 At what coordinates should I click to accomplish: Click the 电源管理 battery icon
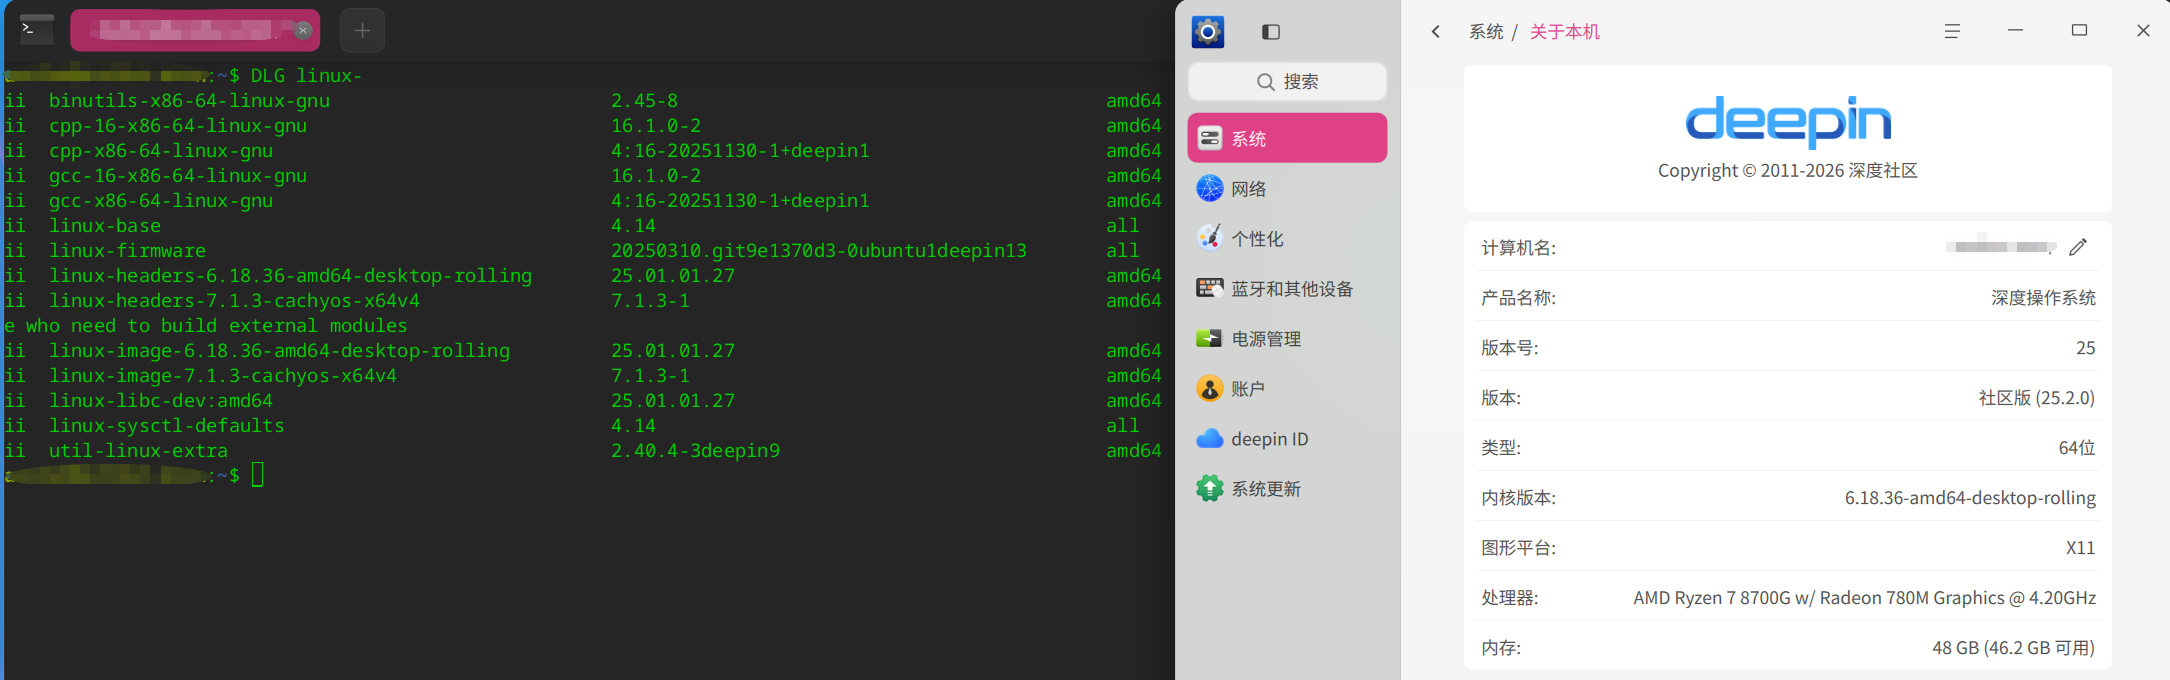(x=1210, y=338)
